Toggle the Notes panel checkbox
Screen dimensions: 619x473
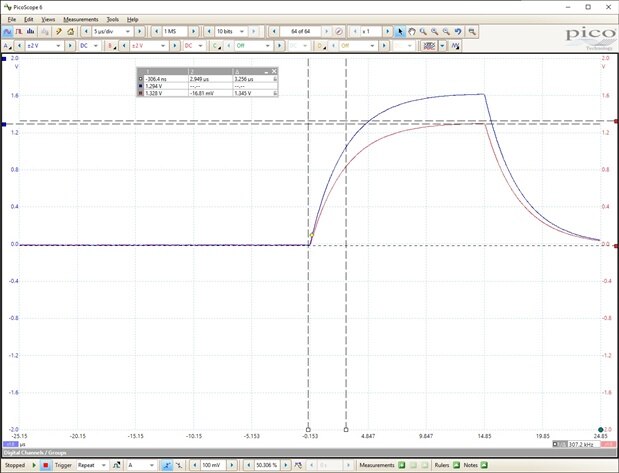(482, 465)
